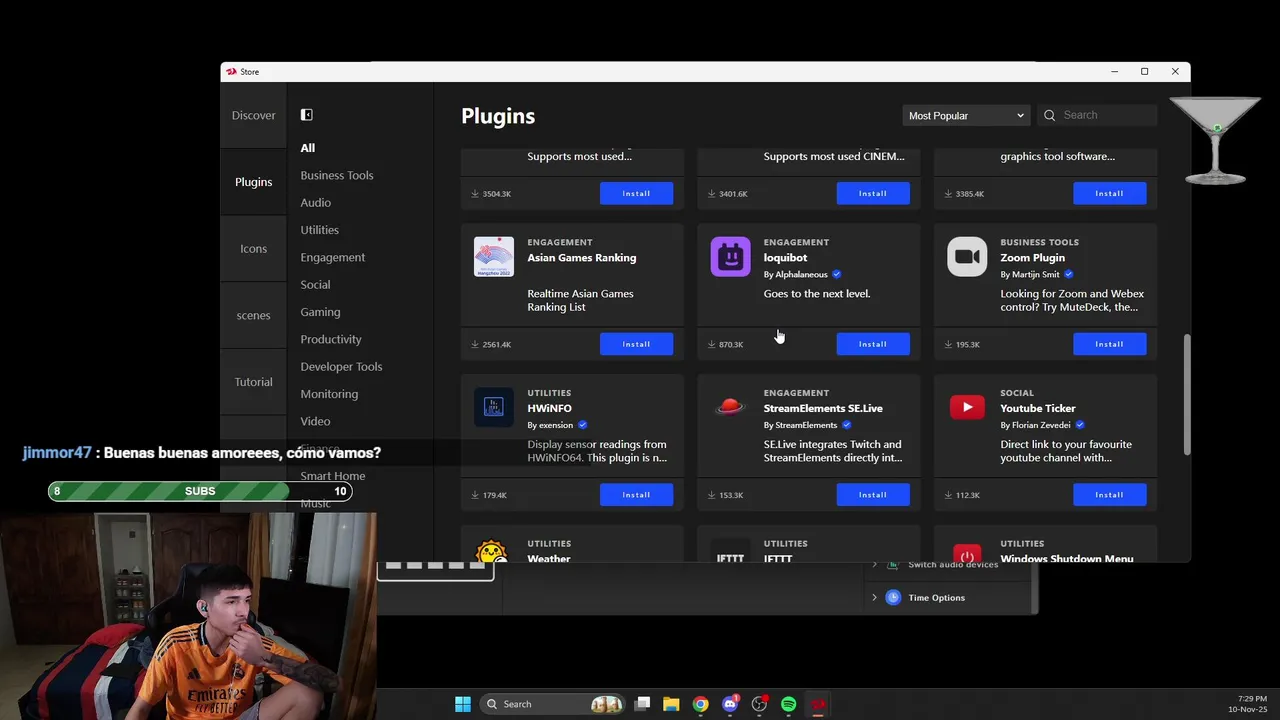This screenshot has width=1280, height=720.
Task: Filter by Social category
Action: pyautogui.click(x=315, y=284)
